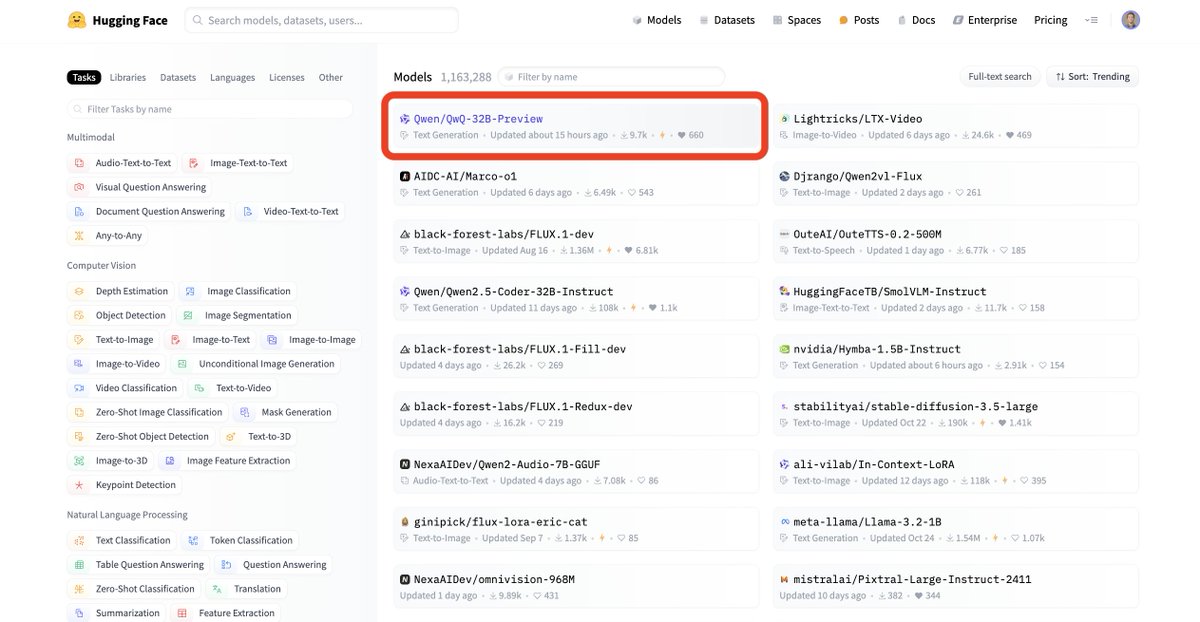Viewport: 1200px width, 622px height.
Task: Open the black-forest-labs/FLUX.1-dev model card
Action: pos(576,242)
